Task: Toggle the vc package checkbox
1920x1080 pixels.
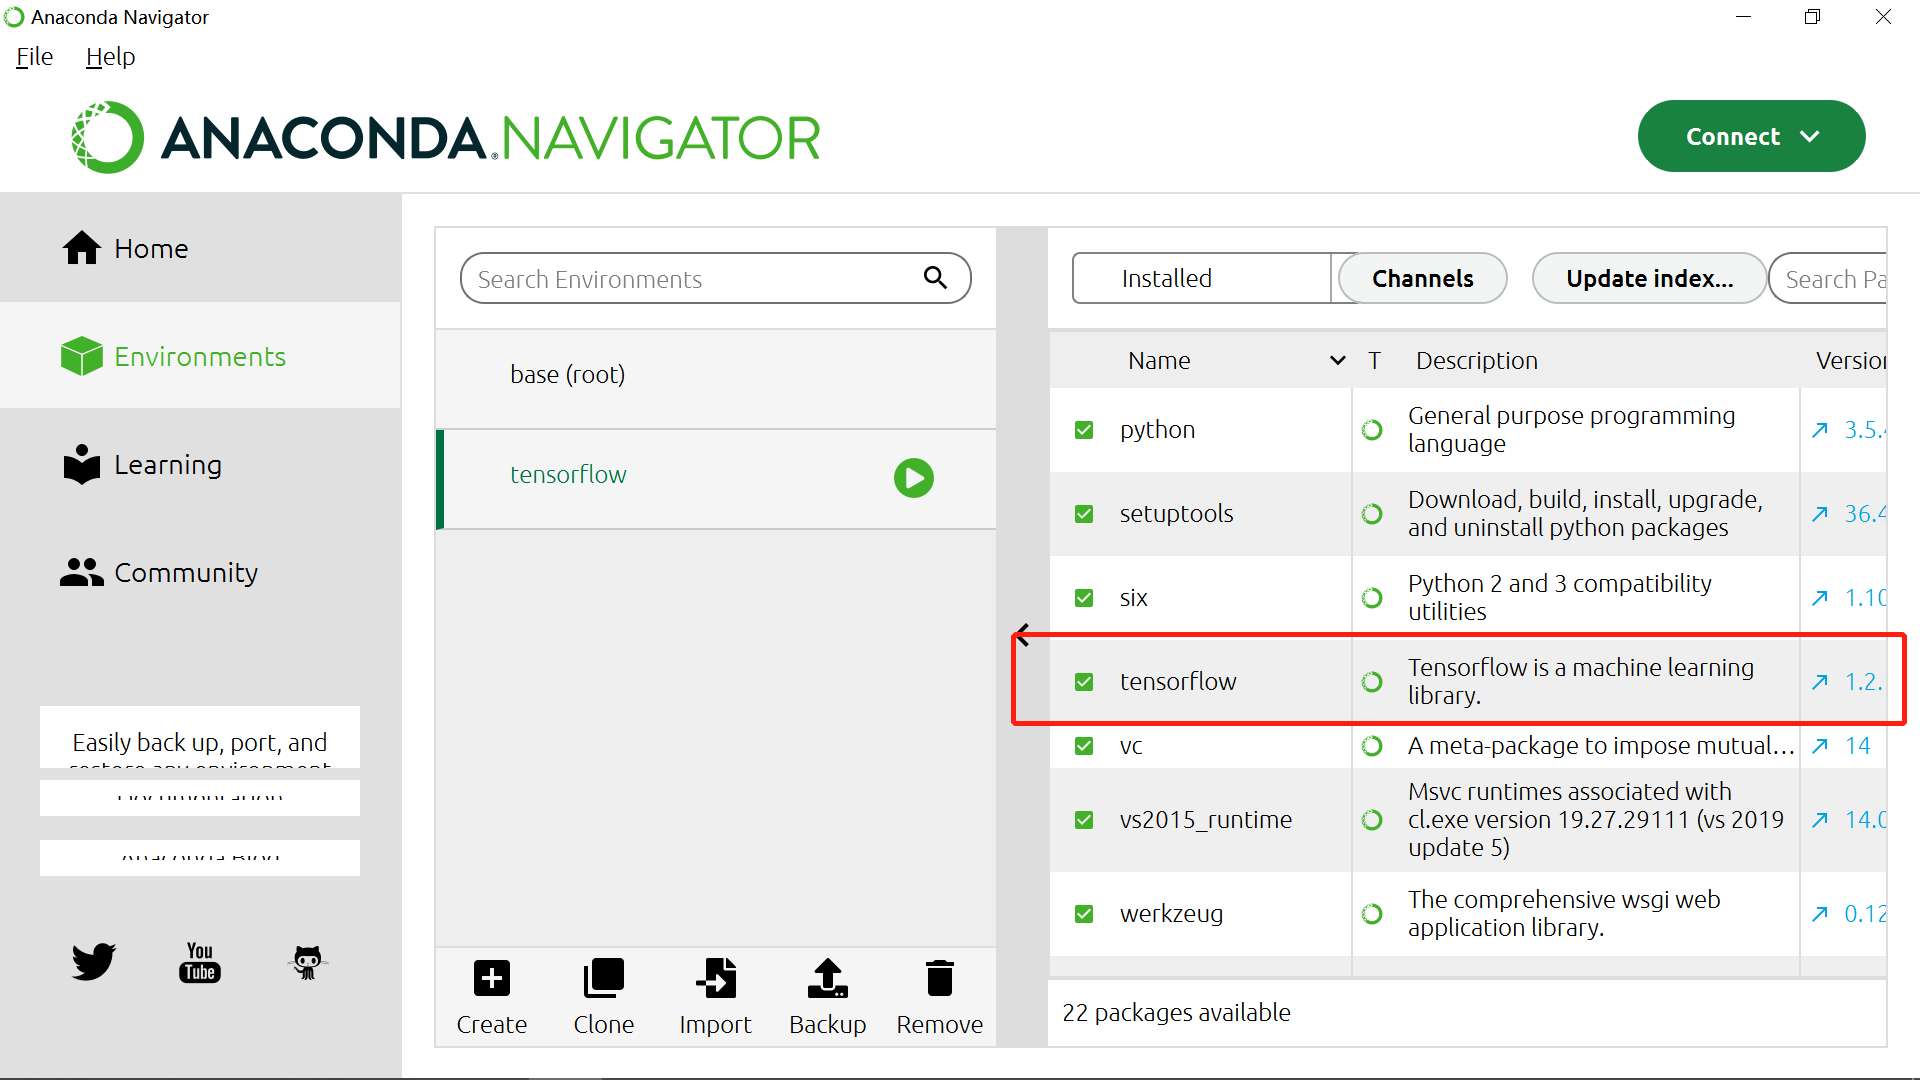Action: [x=1084, y=746]
